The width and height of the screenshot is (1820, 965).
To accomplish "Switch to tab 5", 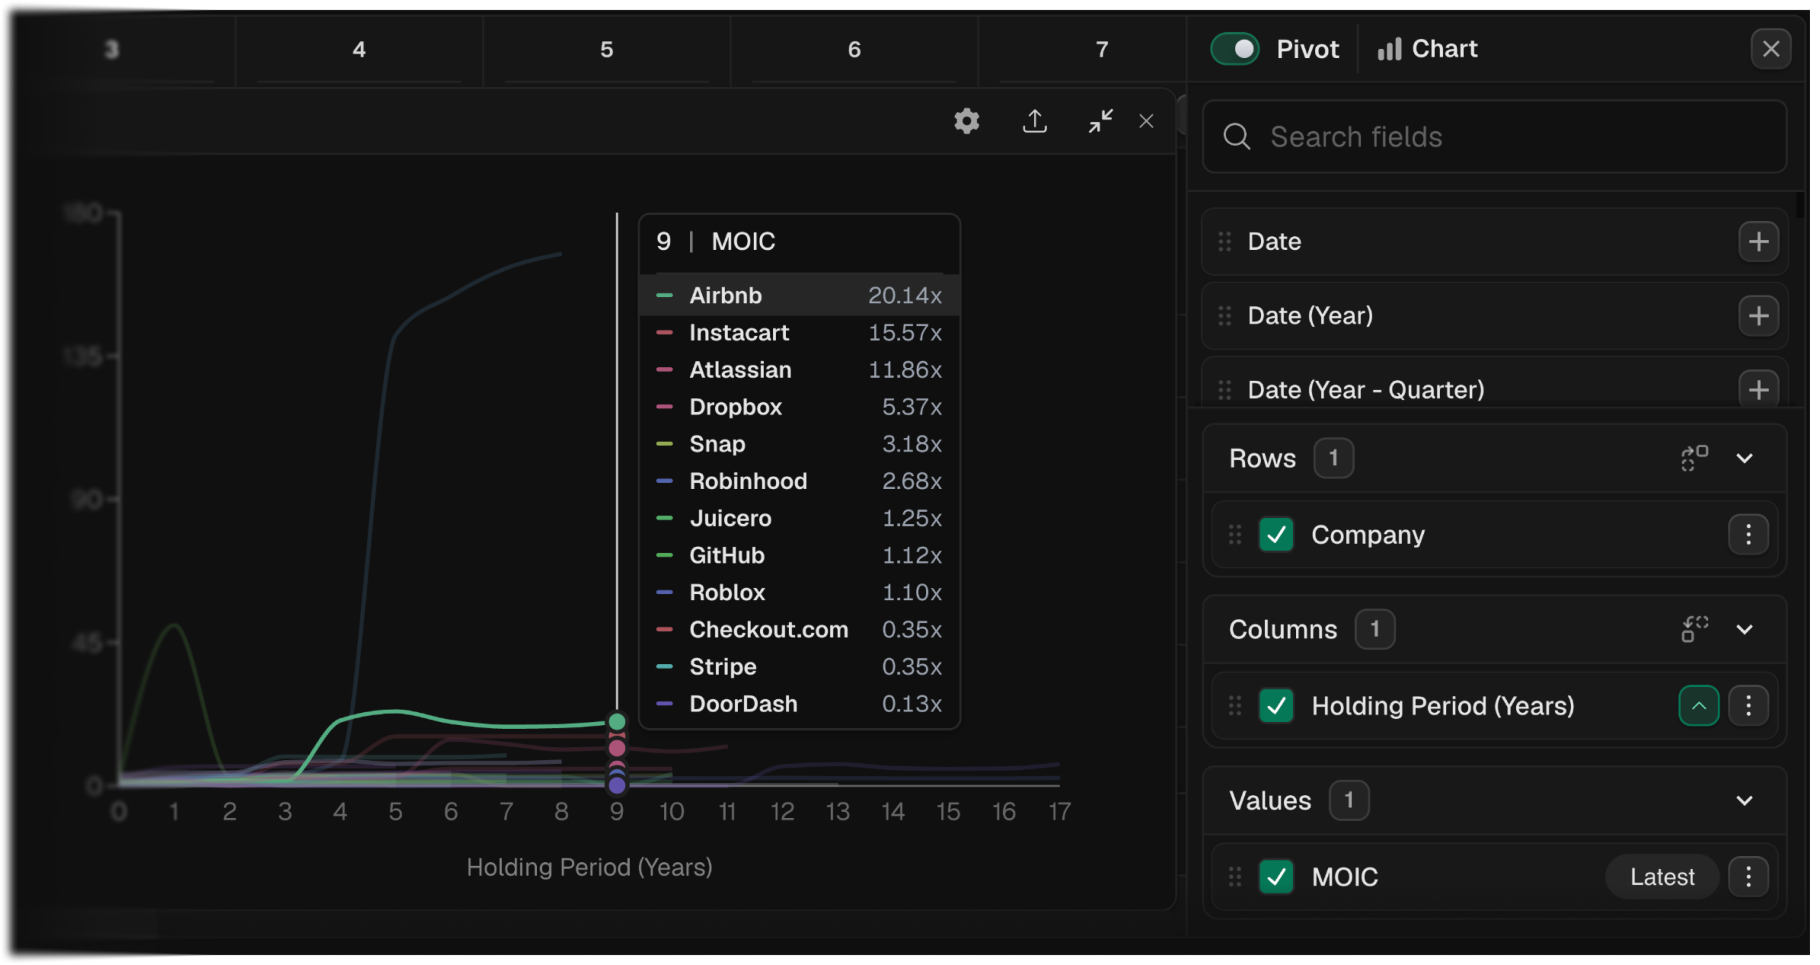I will 606,48.
